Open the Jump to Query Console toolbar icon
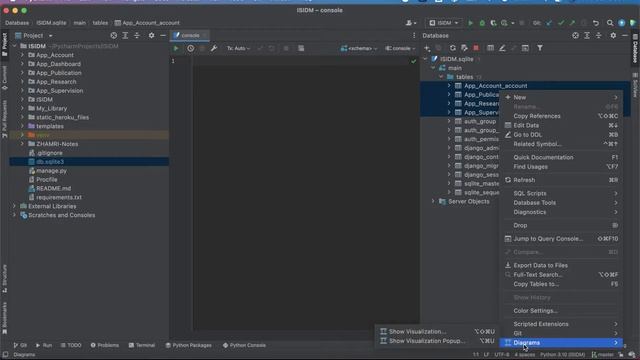 [x=525, y=48]
